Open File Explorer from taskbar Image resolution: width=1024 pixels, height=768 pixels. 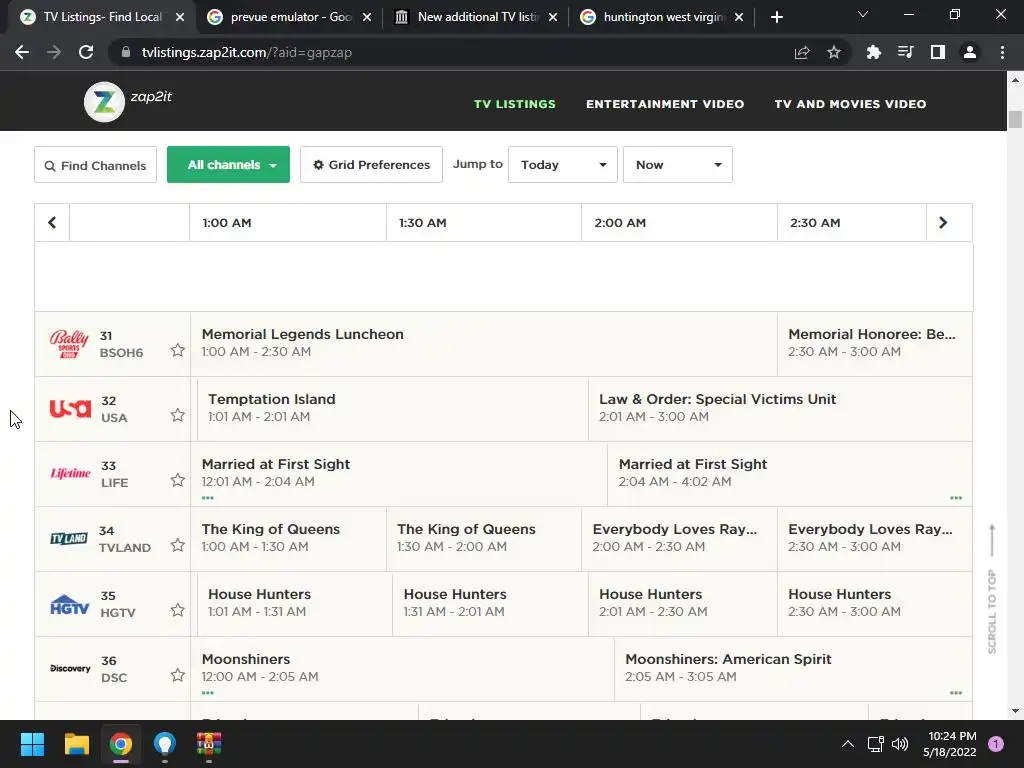click(x=76, y=744)
